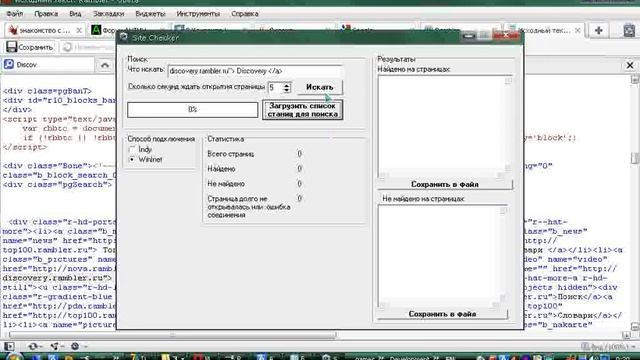Click 'Сохранить в файл' under not-found pages list
This screenshot has height=360, width=640.
442,314
